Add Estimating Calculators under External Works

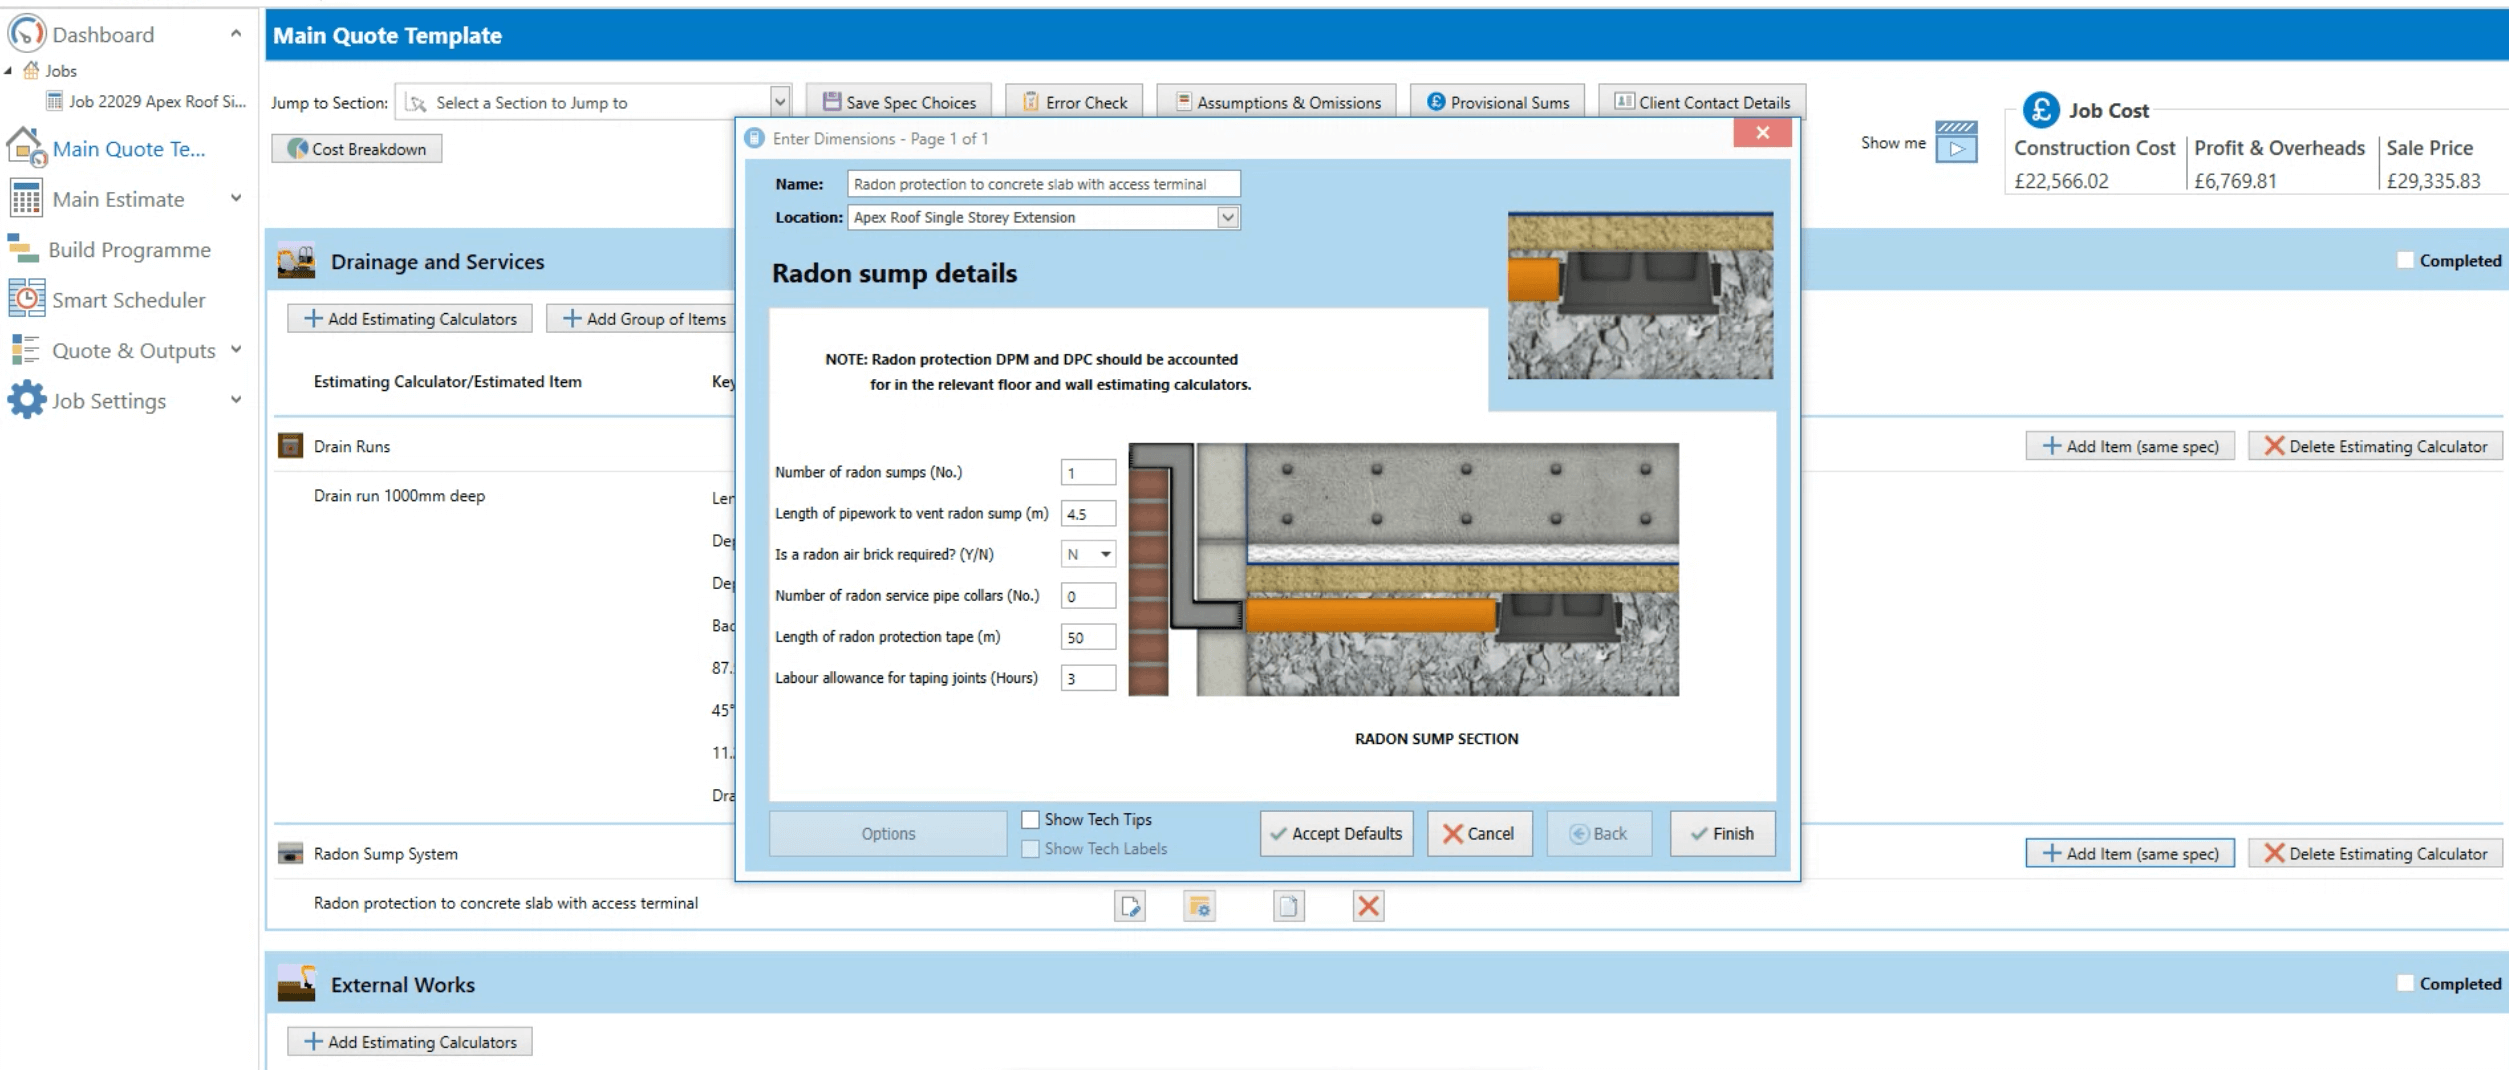tap(410, 1042)
